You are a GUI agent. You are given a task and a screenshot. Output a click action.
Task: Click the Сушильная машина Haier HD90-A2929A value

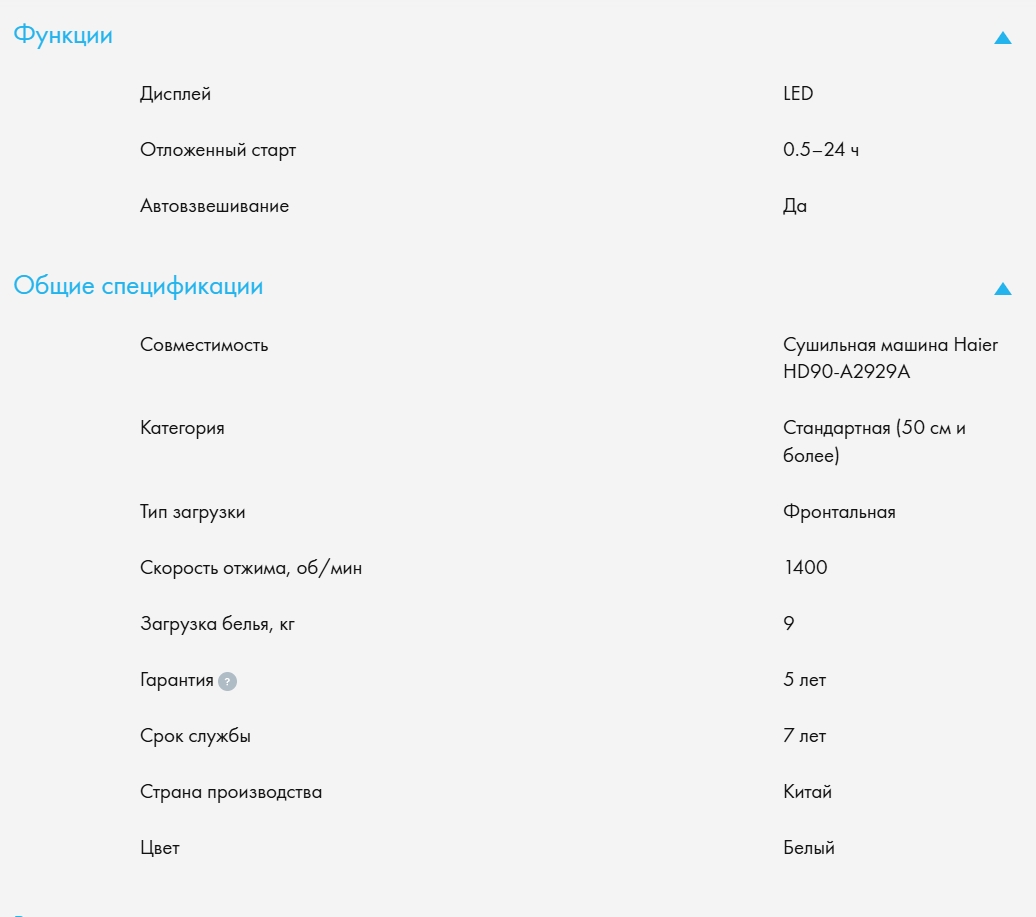pos(890,358)
